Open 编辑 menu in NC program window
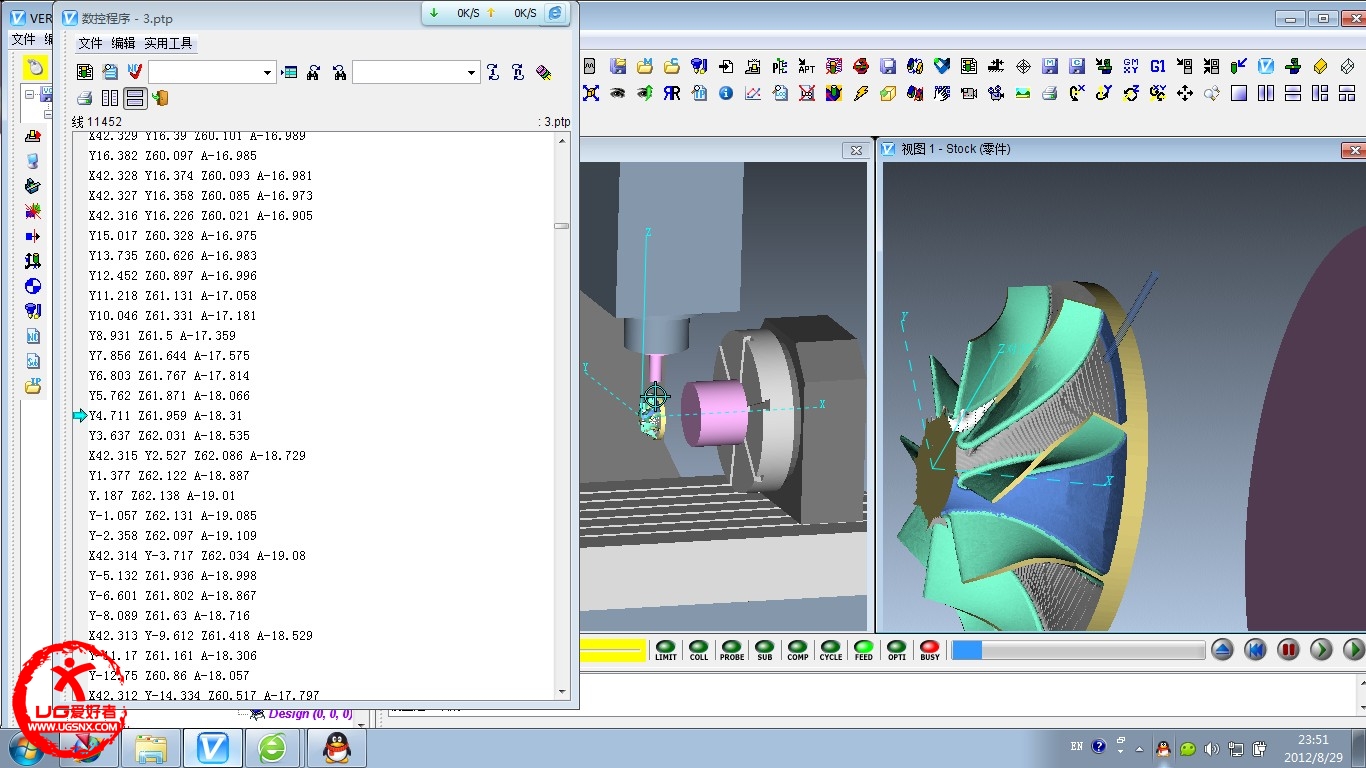The width and height of the screenshot is (1366, 768). 123,43
